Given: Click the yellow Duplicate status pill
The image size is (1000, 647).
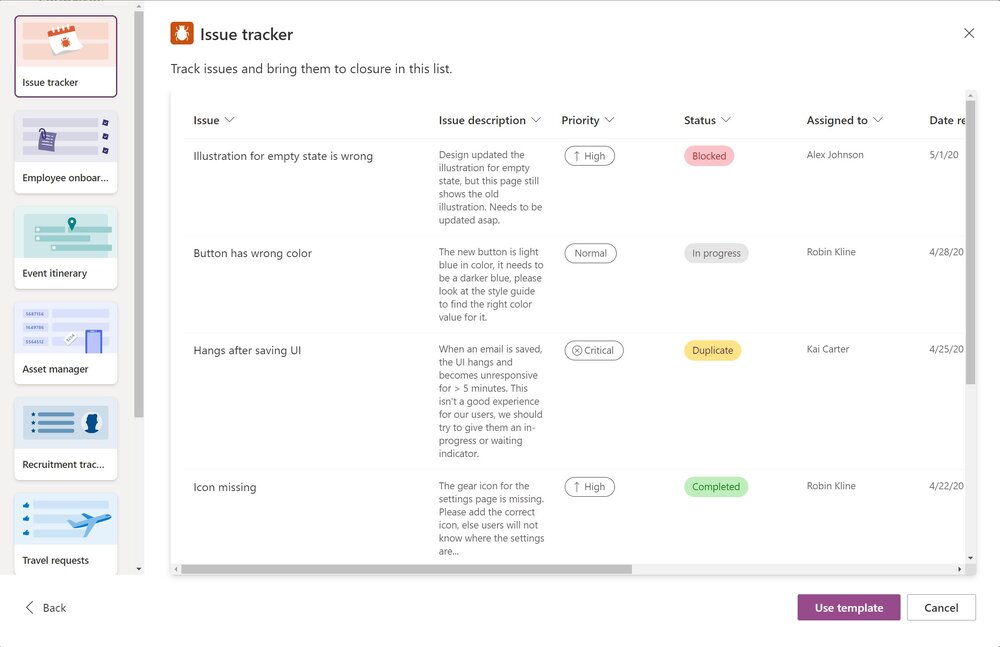Looking at the screenshot, I should [712, 350].
